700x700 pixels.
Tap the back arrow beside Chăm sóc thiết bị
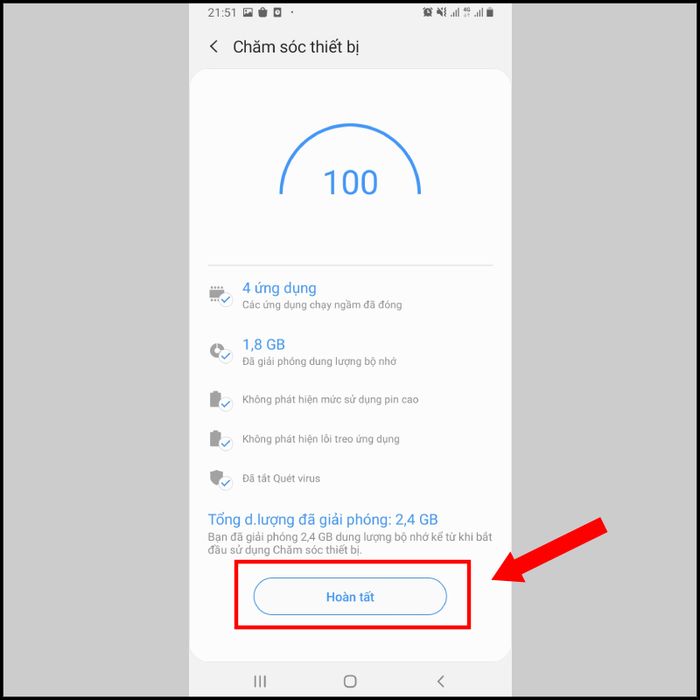(x=214, y=46)
